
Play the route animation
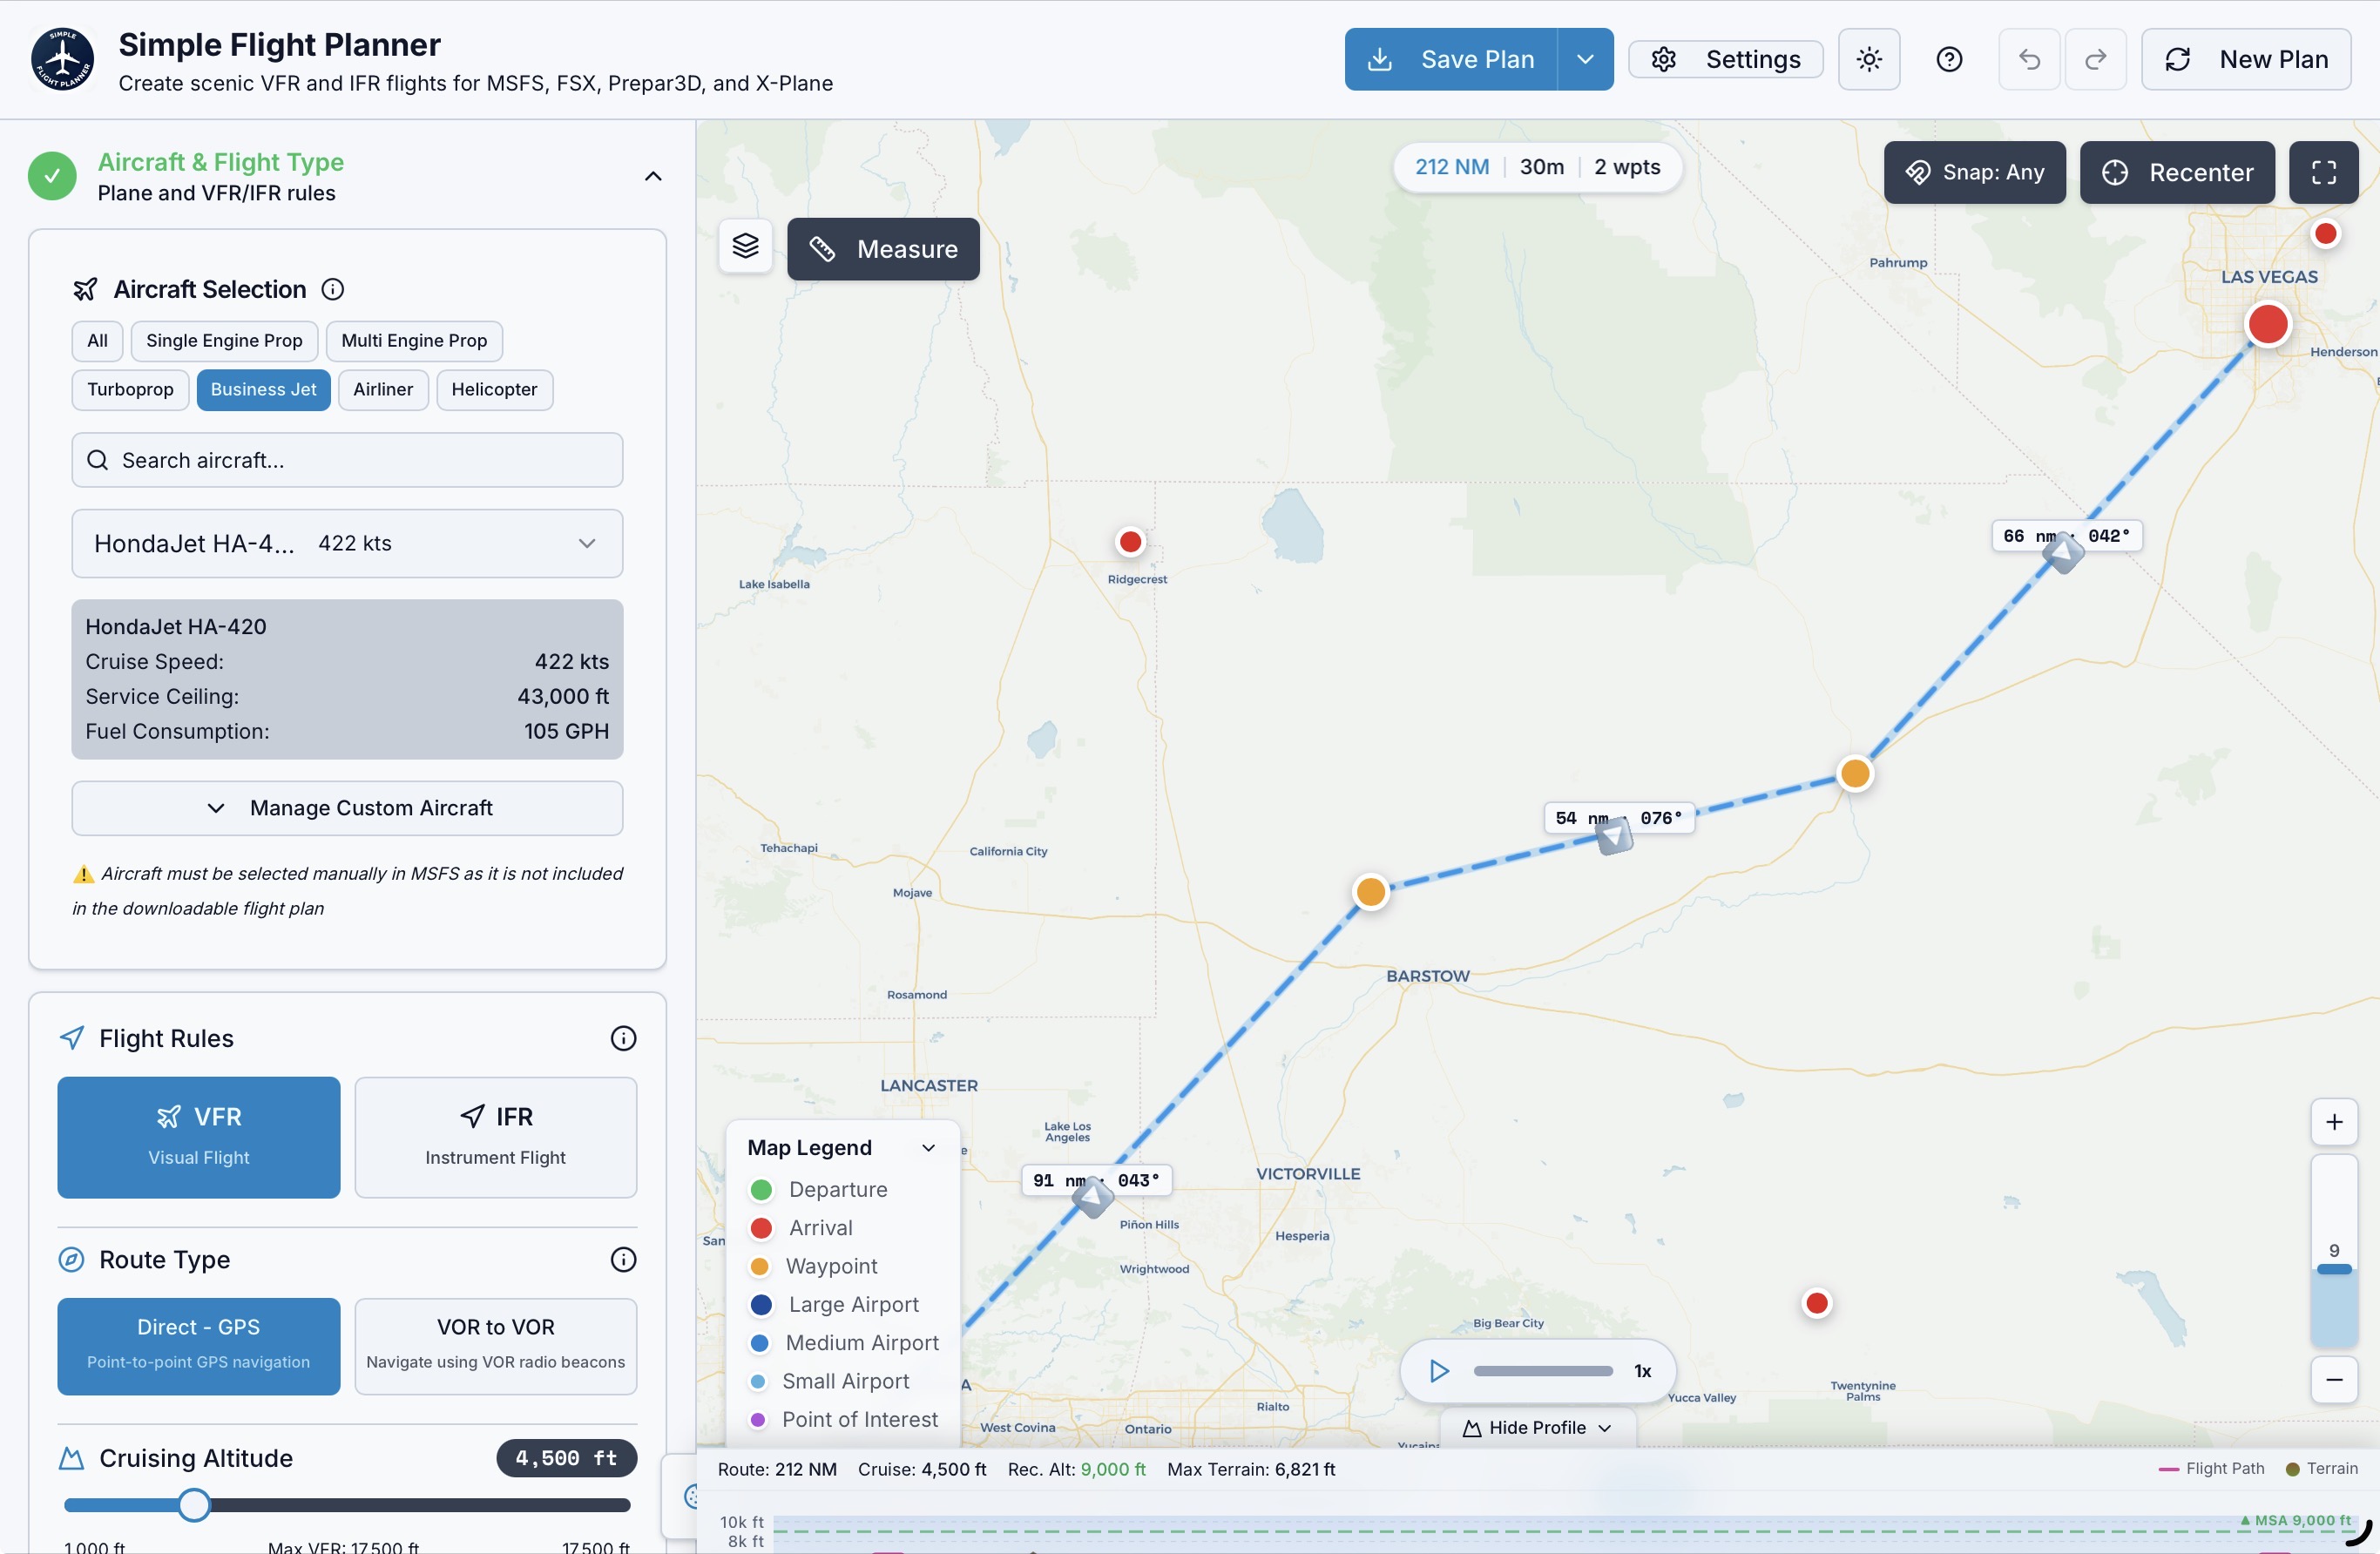[1439, 1370]
